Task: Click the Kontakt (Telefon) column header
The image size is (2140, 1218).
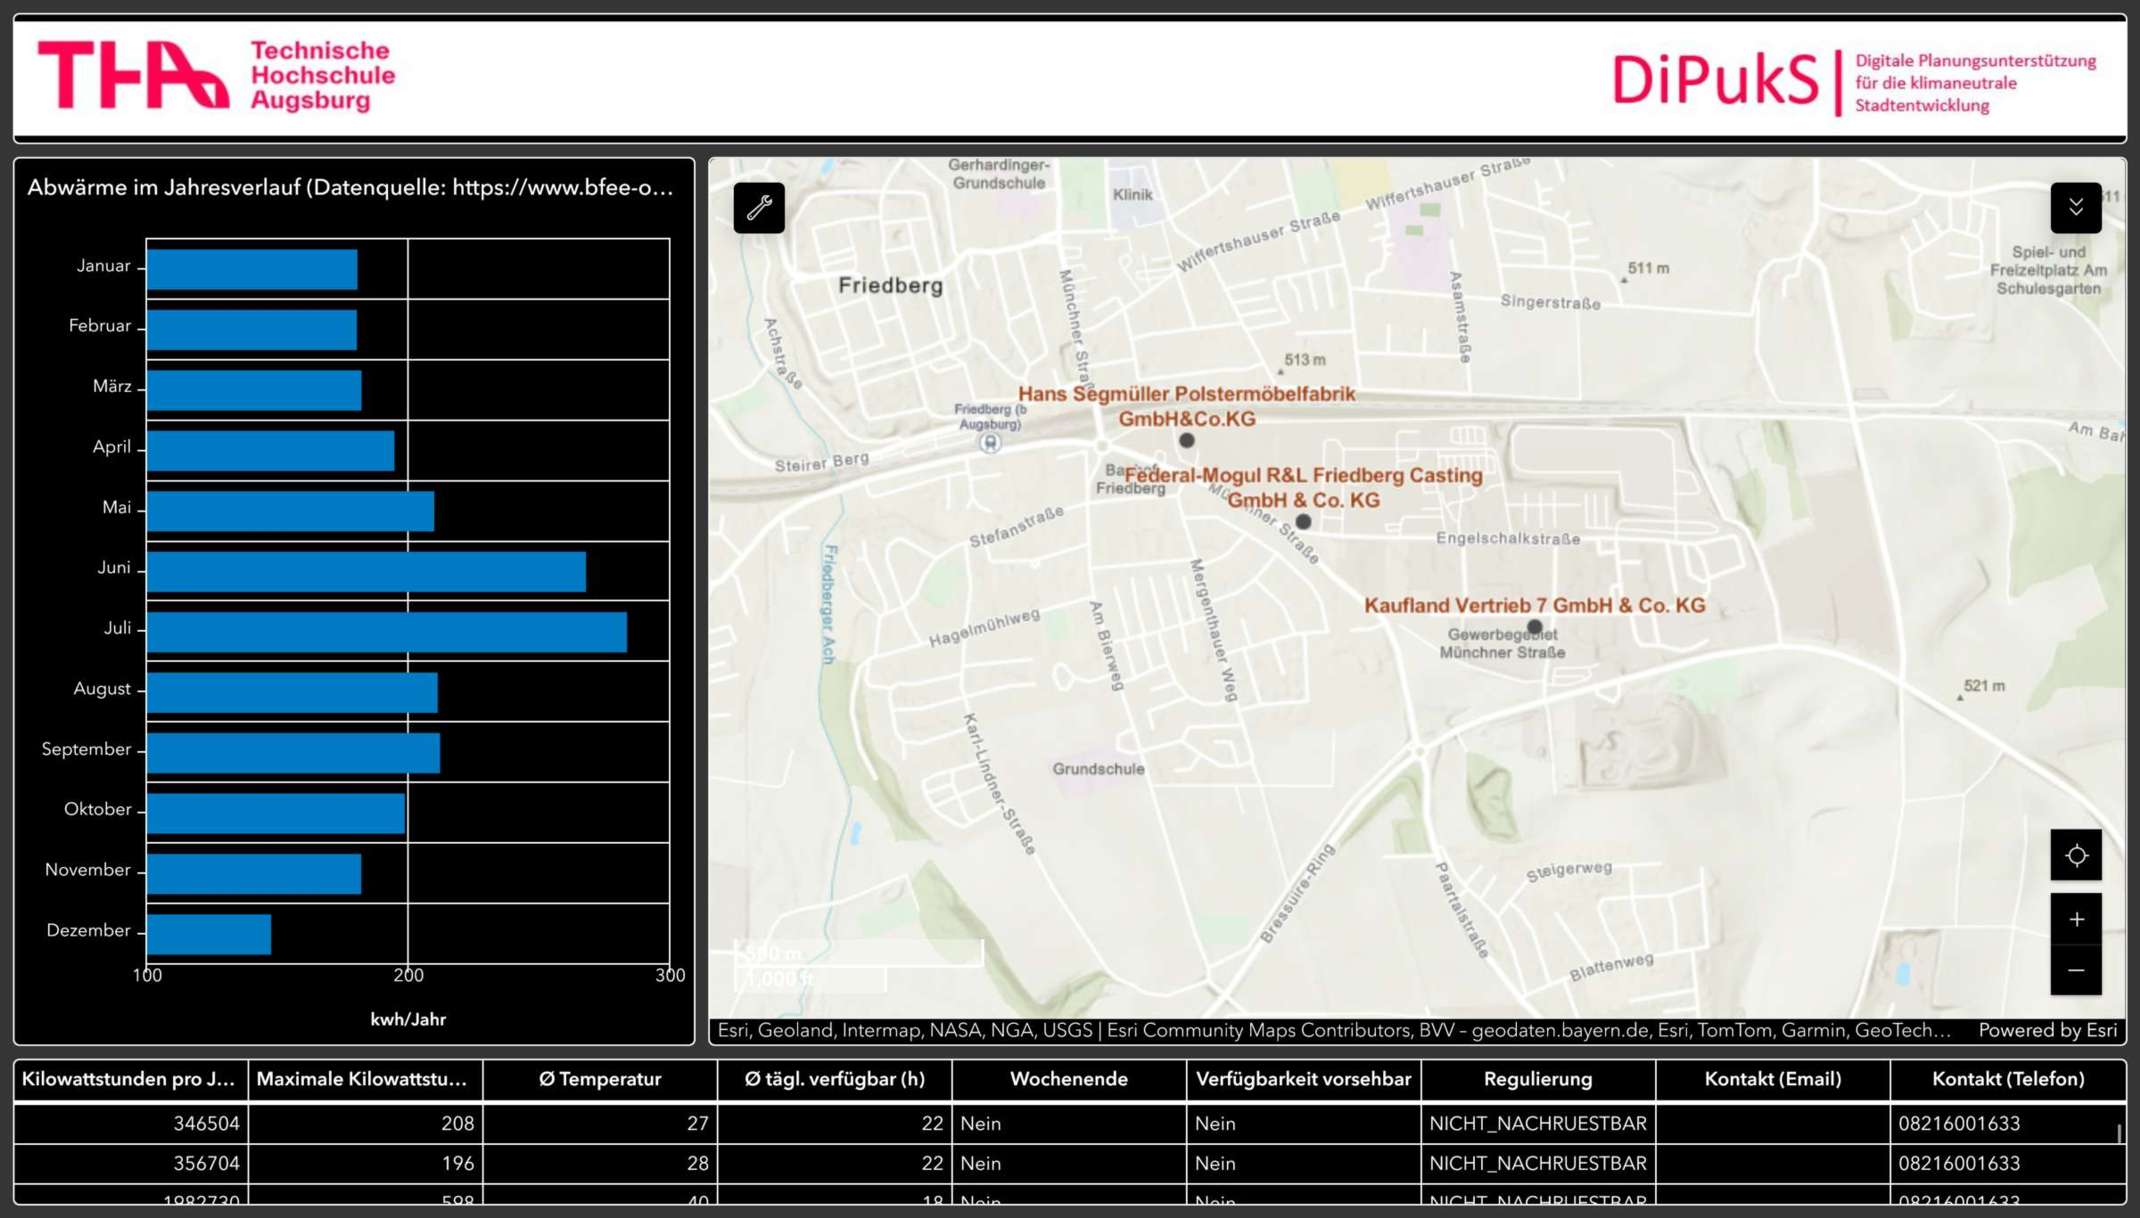Action: click(x=2007, y=1079)
